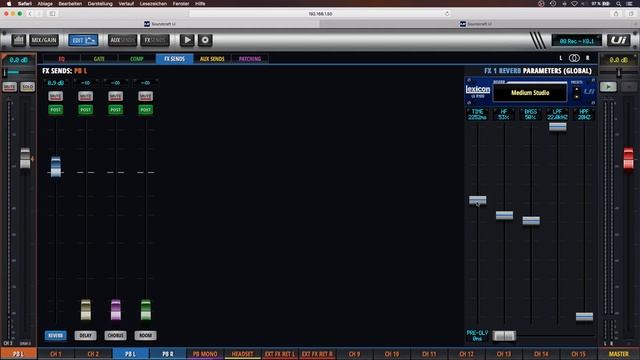Open the FX SENDS toolbar view
This screenshot has width=640, height=360.
[155, 40]
